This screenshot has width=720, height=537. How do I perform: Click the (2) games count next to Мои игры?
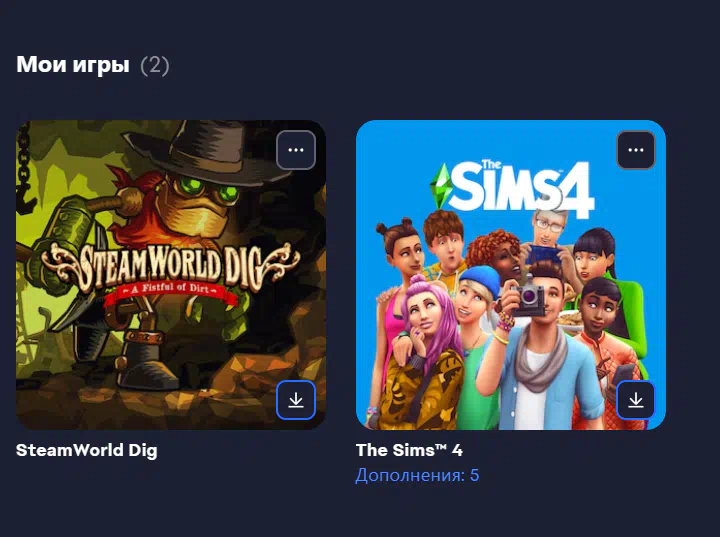(x=155, y=65)
